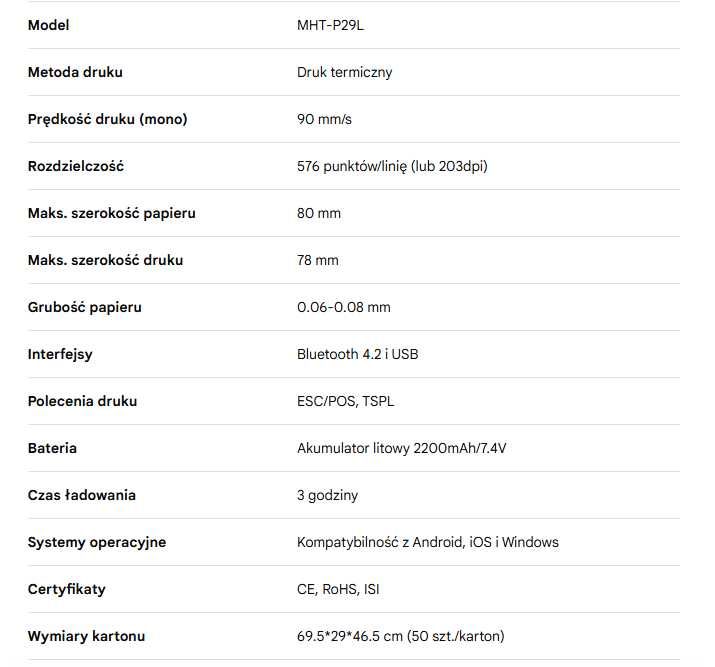Select the "0.06-0.08 mm" thickness value
Screen dimensions: 715x667
[x=343, y=307]
